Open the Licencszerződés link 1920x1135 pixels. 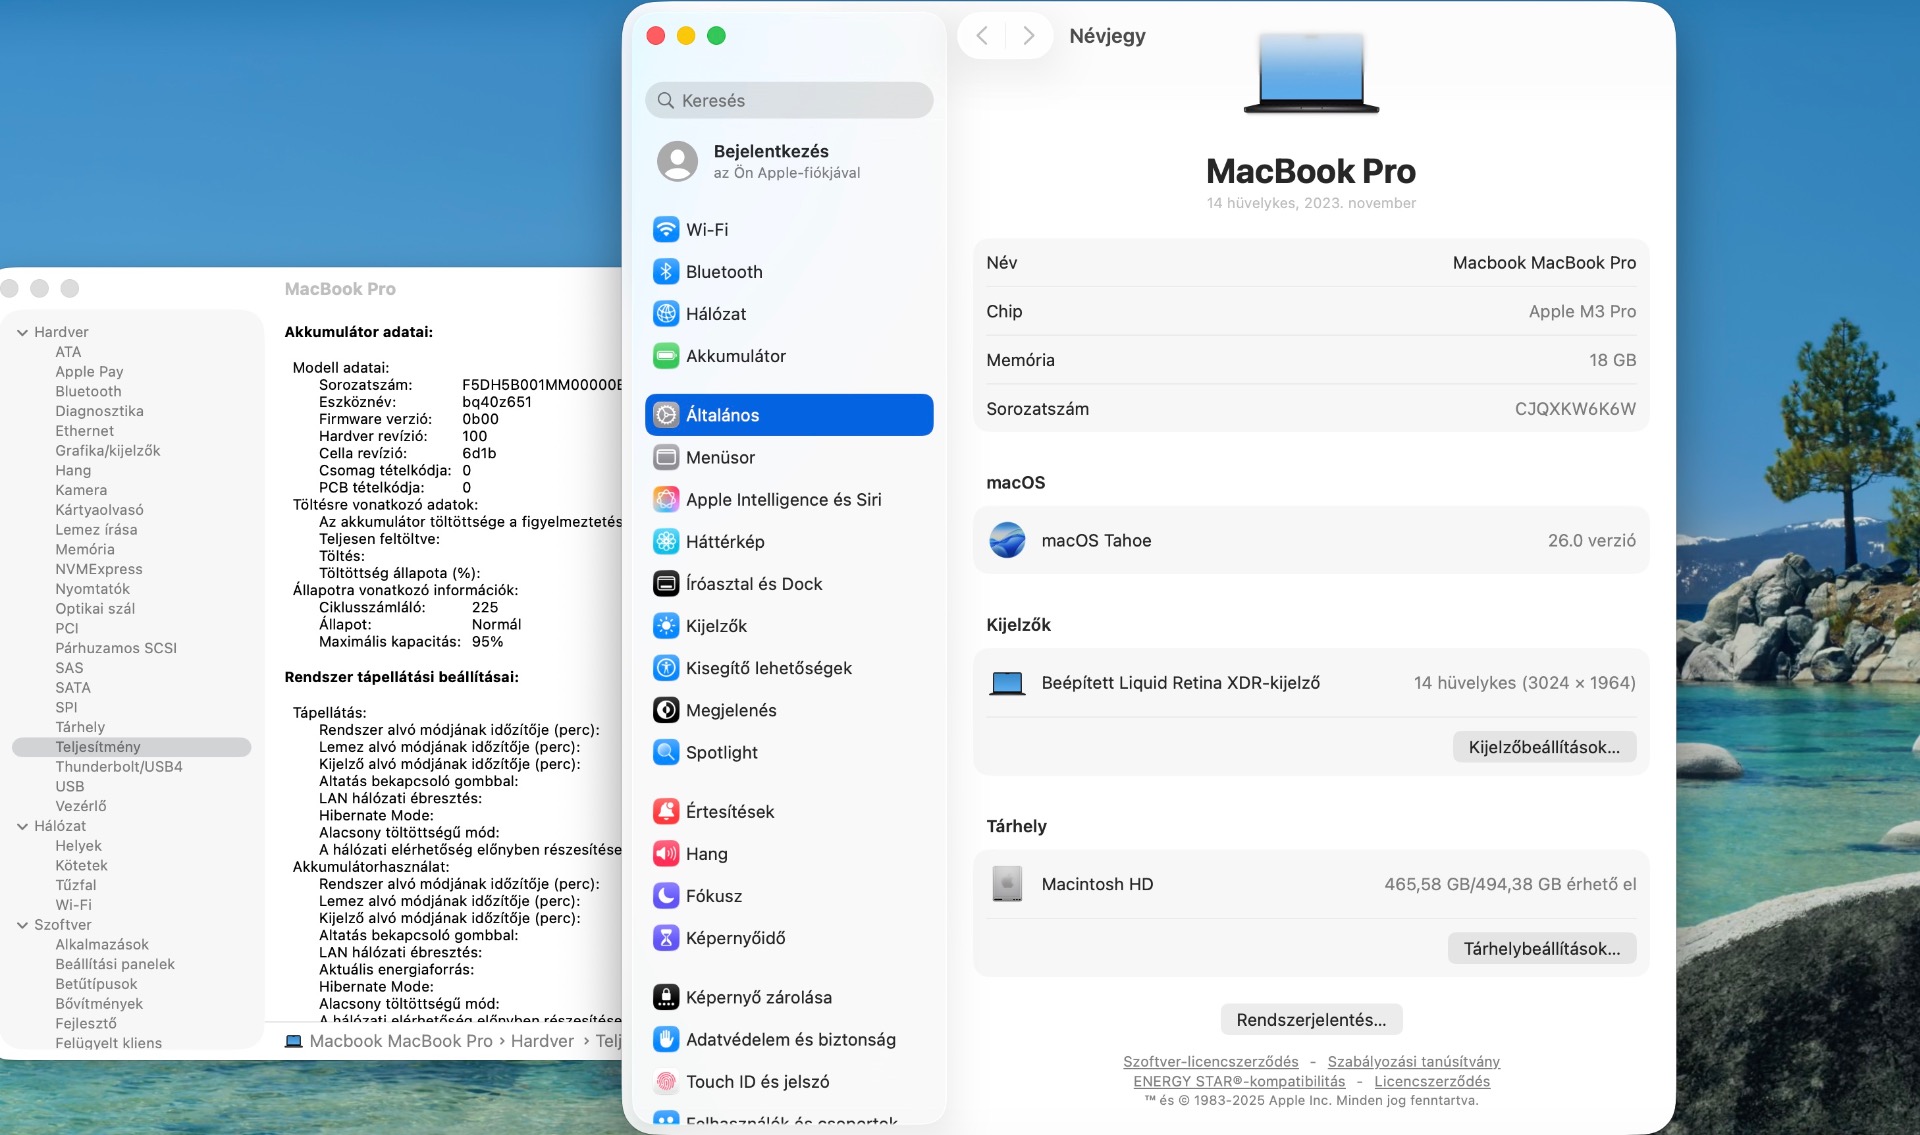1432,1081
